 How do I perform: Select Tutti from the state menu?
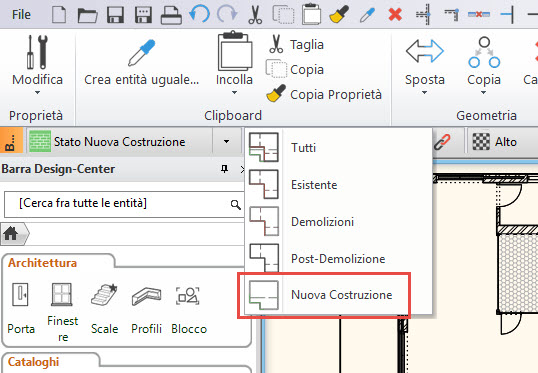[338, 148]
